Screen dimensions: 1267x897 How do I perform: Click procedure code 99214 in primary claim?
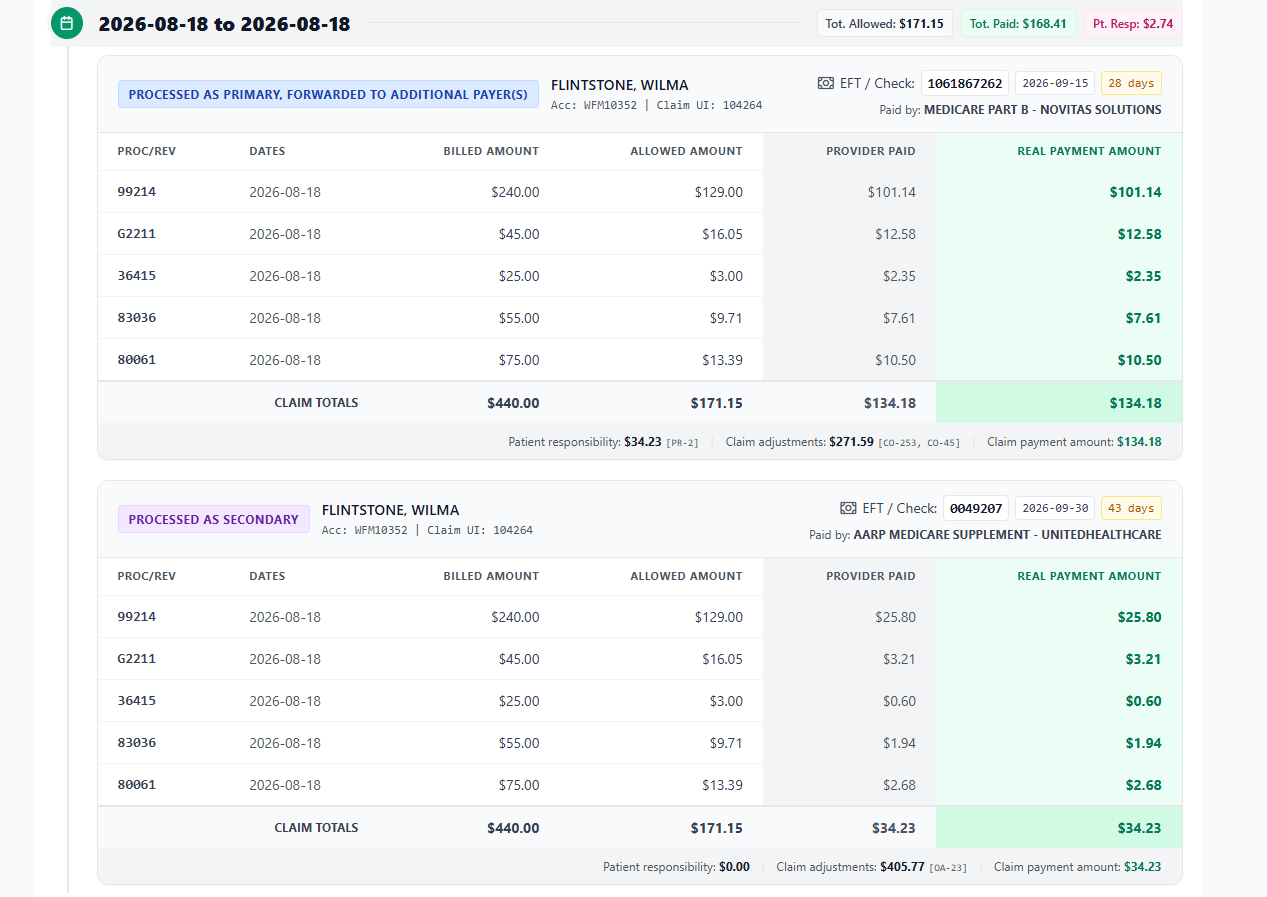[137, 192]
